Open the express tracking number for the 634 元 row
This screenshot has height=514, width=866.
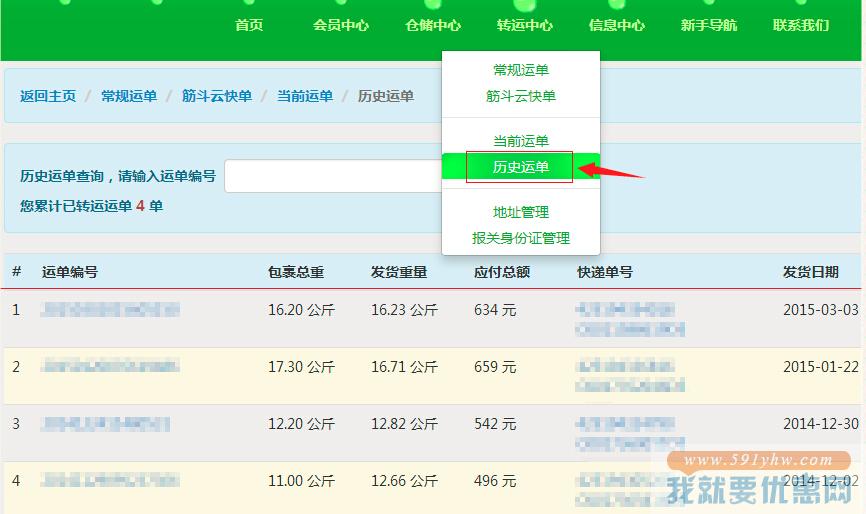click(630, 320)
